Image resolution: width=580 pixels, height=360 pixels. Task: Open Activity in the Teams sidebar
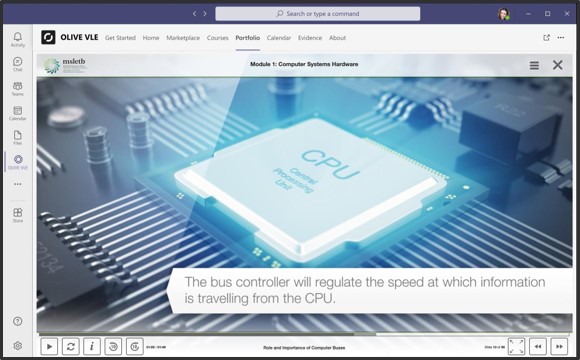18,39
